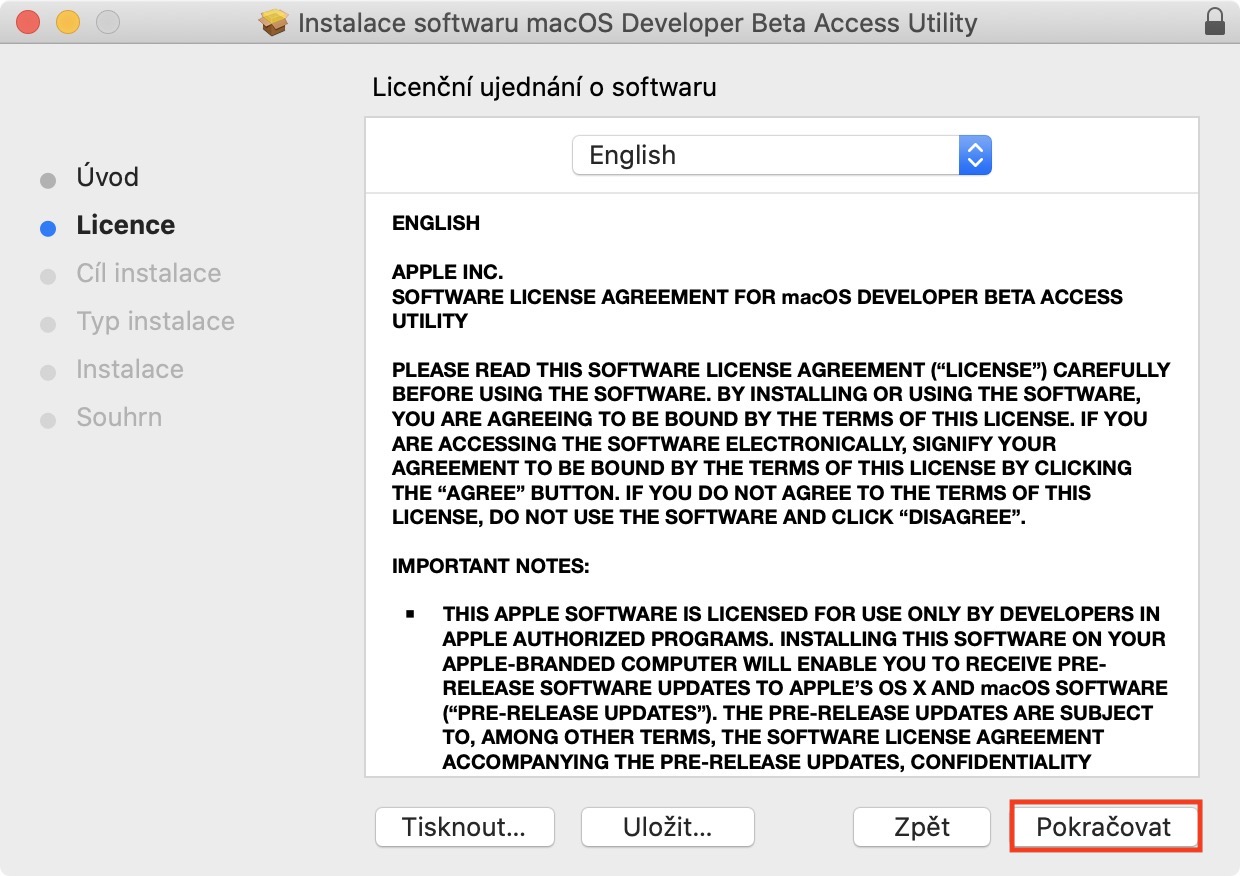Screen dimensions: 1240x876
Task: Click the lock icon in the title bar
Action: tap(1215, 22)
